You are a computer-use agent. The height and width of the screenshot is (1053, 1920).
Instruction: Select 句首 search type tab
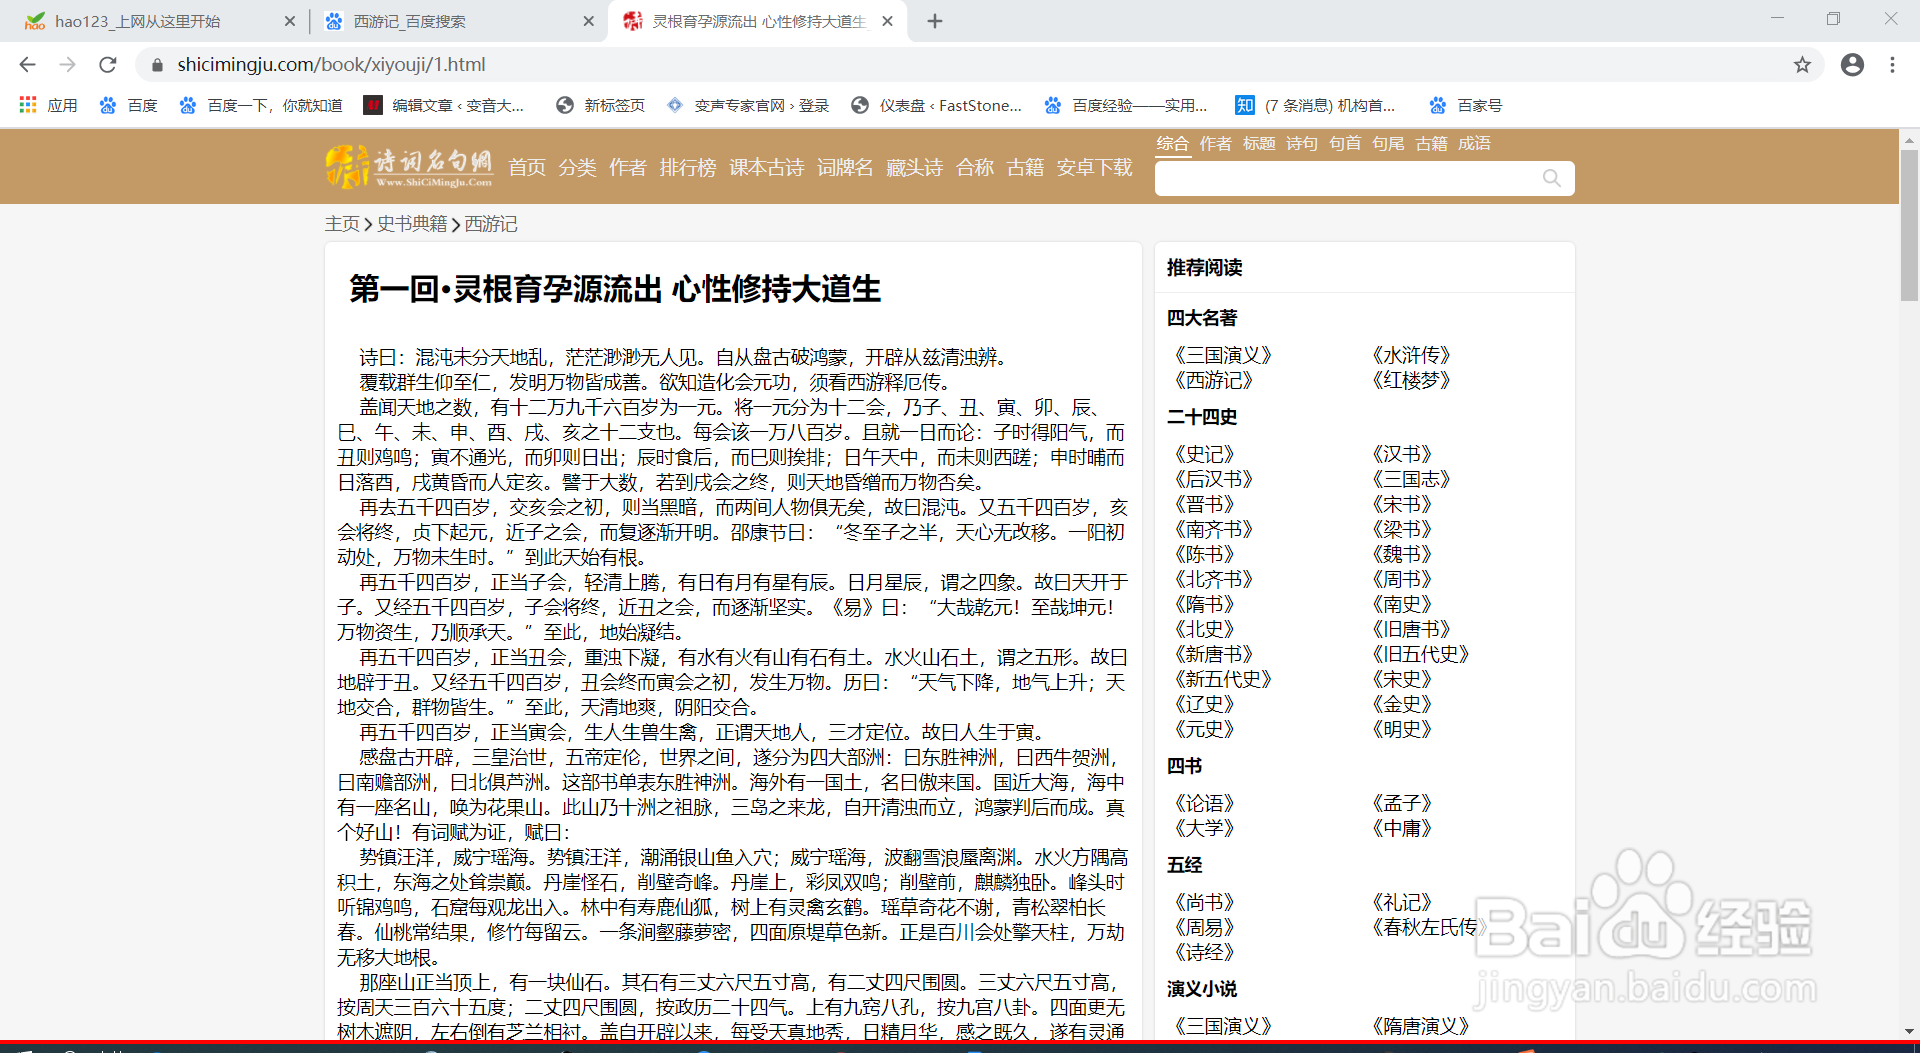point(1345,143)
